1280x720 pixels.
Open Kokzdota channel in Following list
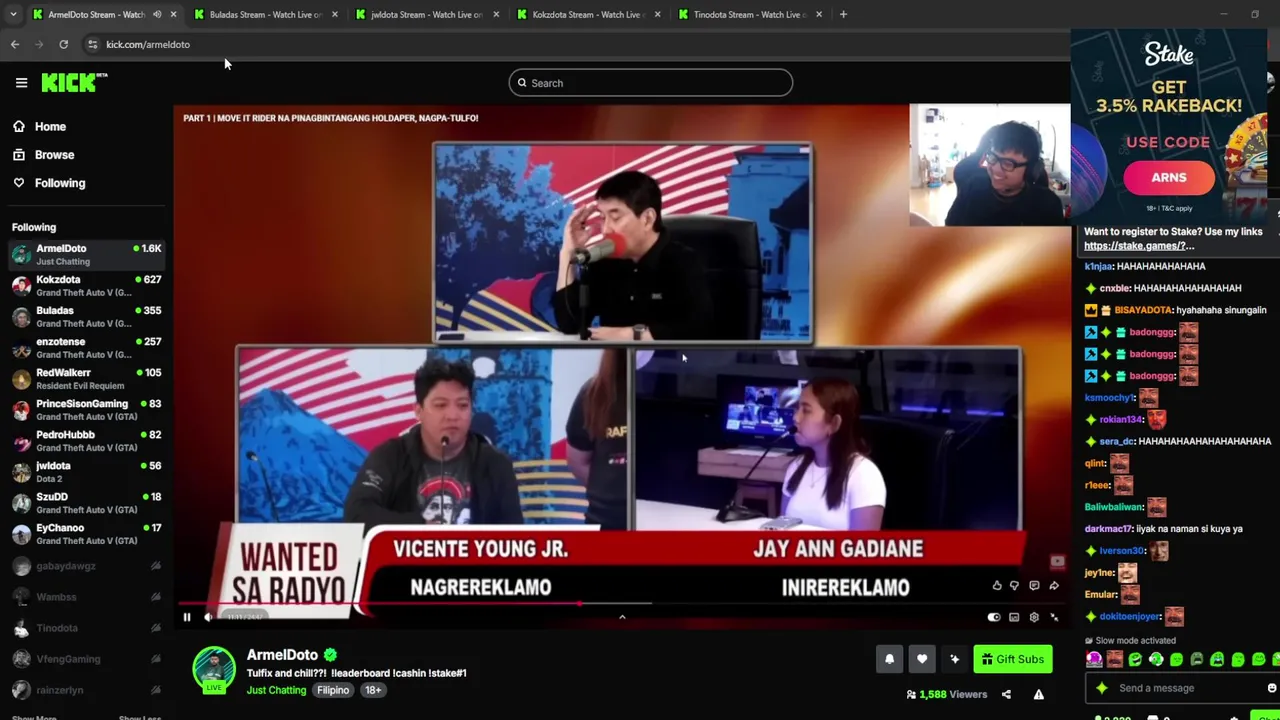pos(87,286)
